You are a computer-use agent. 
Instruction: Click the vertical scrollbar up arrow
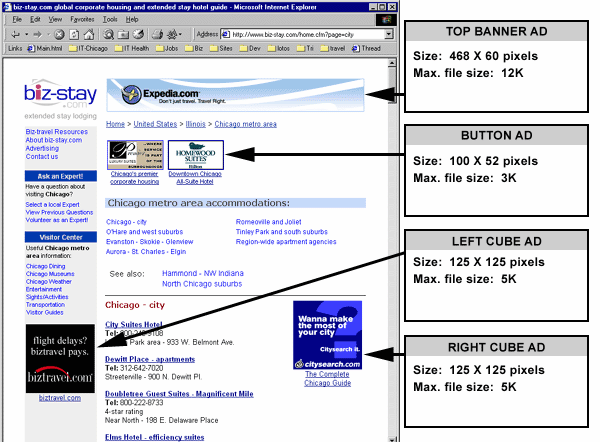click(392, 63)
